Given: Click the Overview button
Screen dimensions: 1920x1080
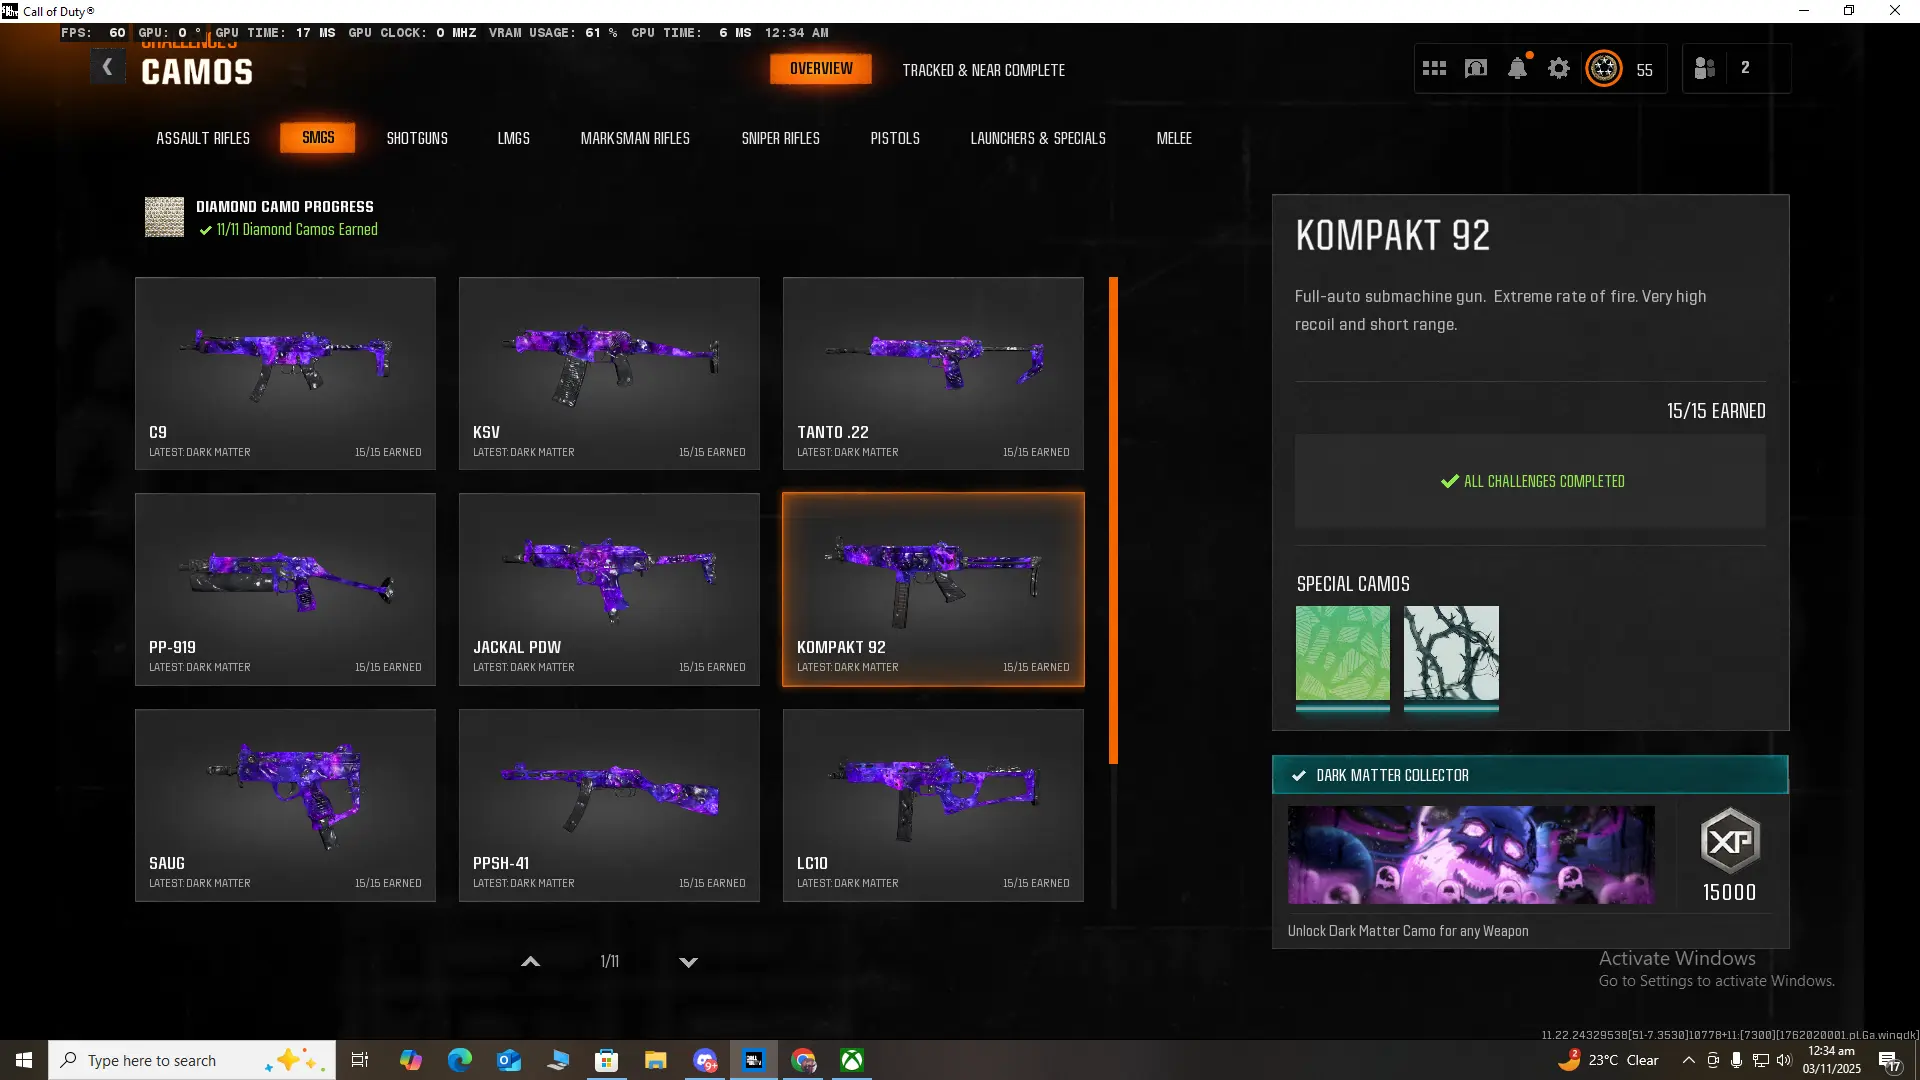Looking at the screenshot, I should click(821, 69).
